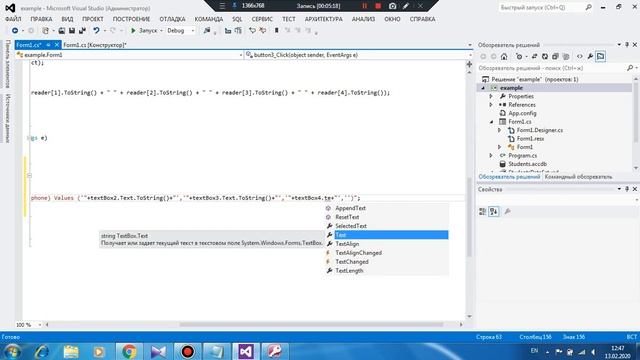Click the editor horizontal scrollbar thumb

coord(311,325)
